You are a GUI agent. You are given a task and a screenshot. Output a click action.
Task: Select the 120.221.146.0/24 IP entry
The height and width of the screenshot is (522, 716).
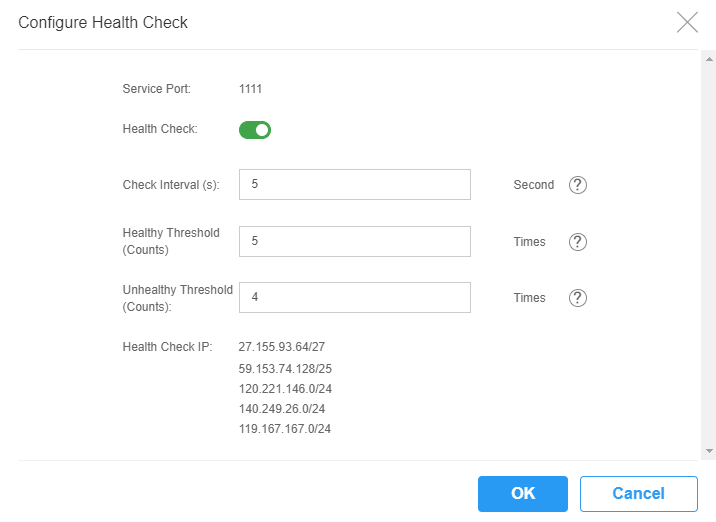pyautogui.click(x=285, y=389)
